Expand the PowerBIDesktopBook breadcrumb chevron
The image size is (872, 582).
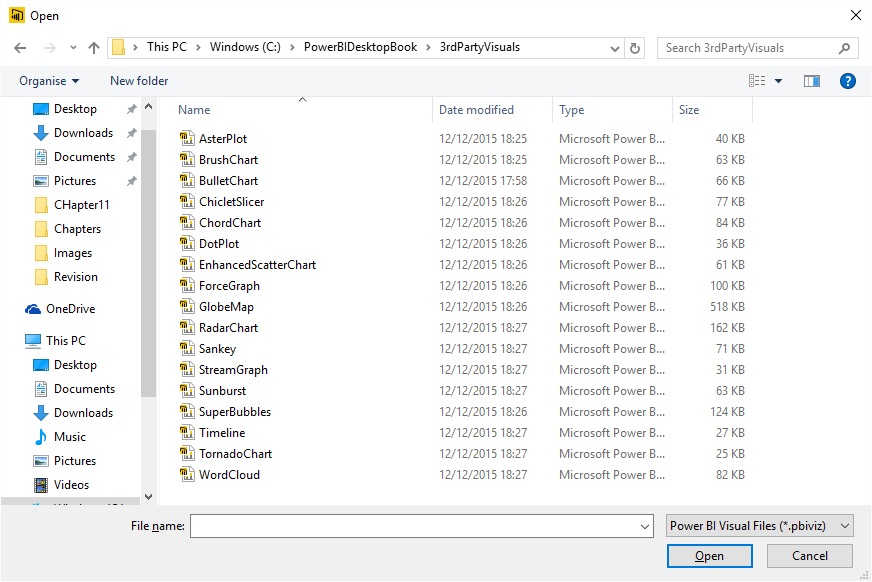(428, 48)
